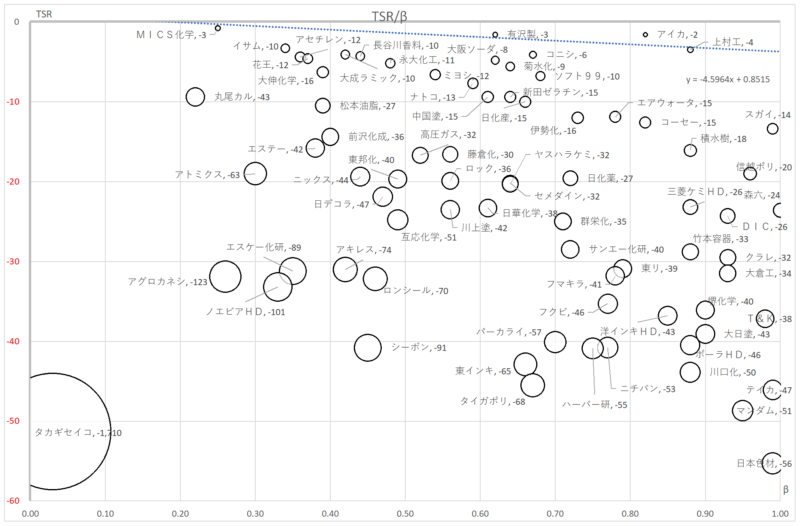The height and width of the screenshot is (526, 800).
Task: Click the 長谷川香料, -10 label
Action: (406, 45)
